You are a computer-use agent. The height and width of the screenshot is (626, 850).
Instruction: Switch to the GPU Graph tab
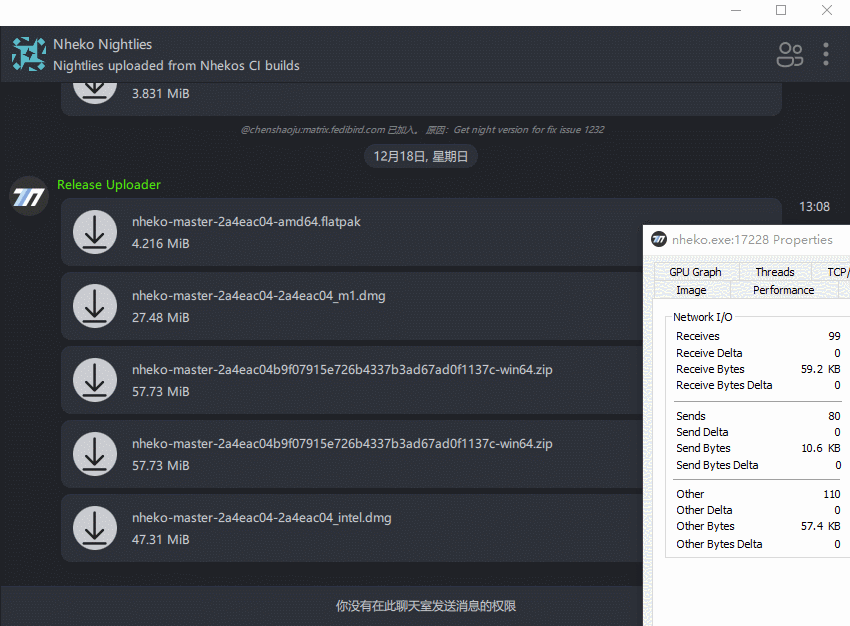pos(694,271)
